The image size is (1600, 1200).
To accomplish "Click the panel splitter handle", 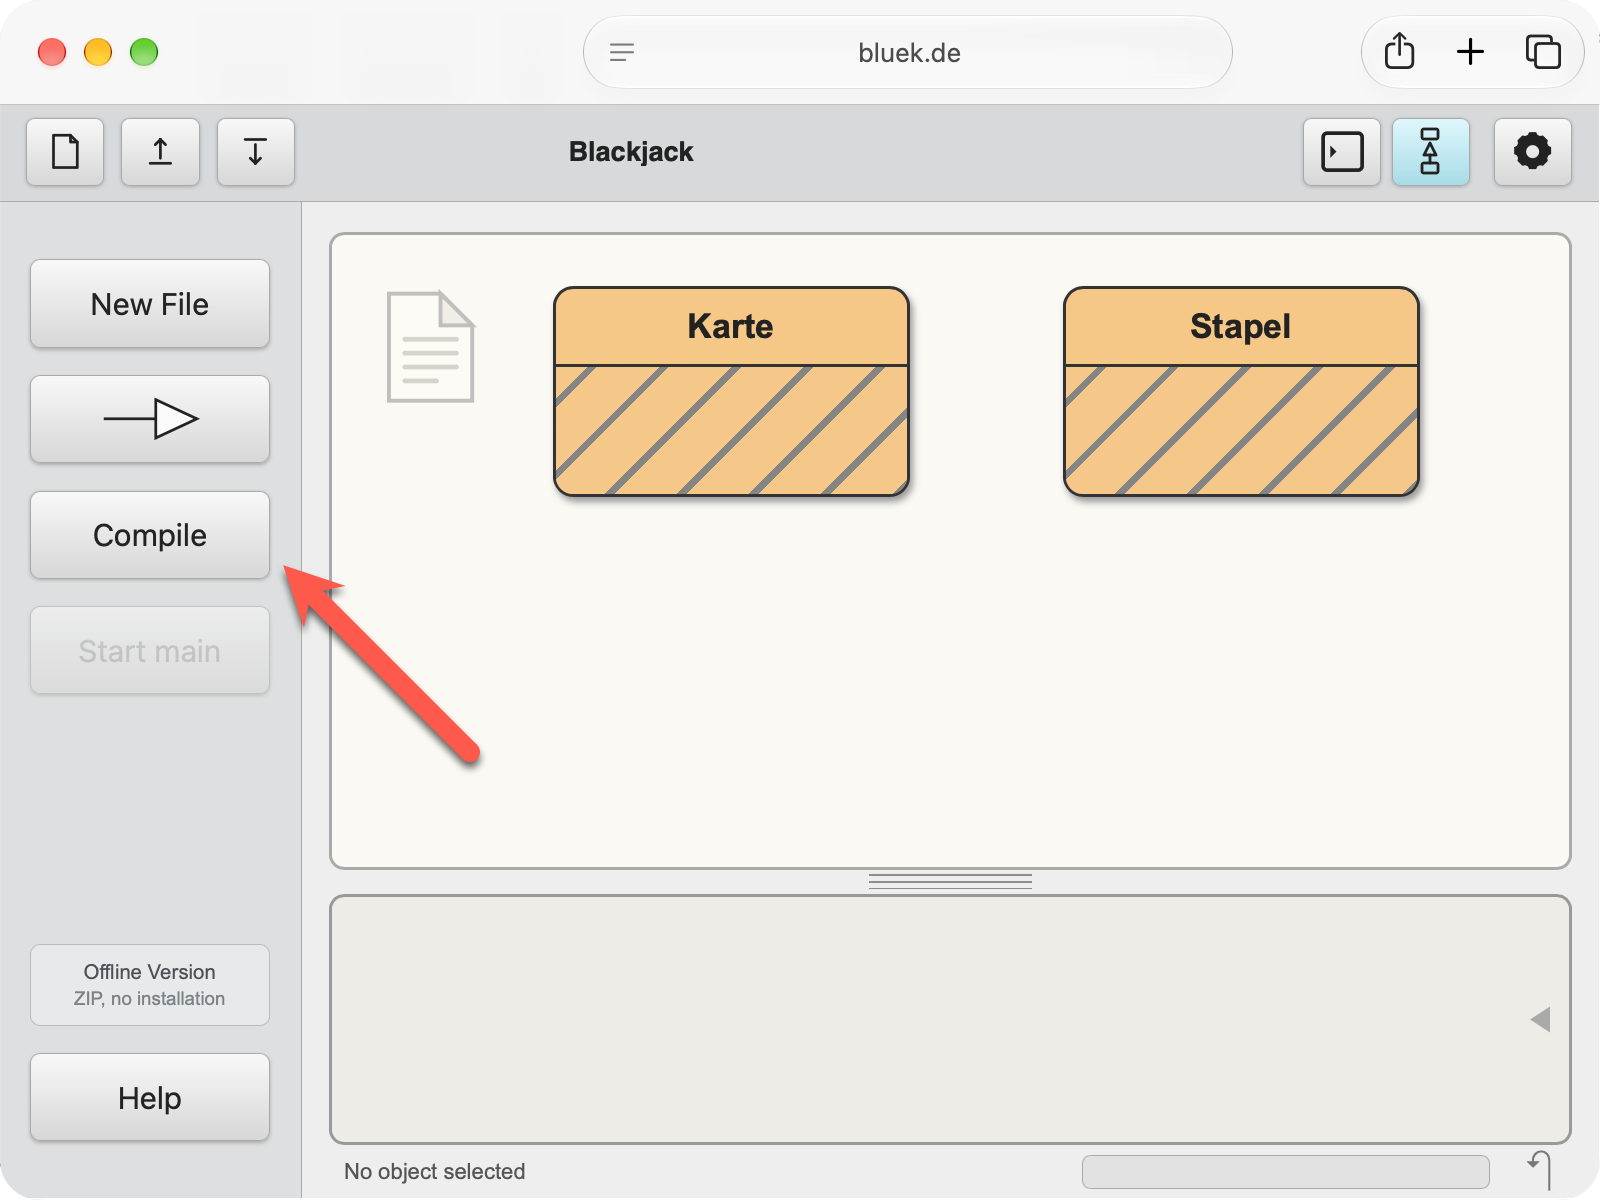I will coord(950,882).
